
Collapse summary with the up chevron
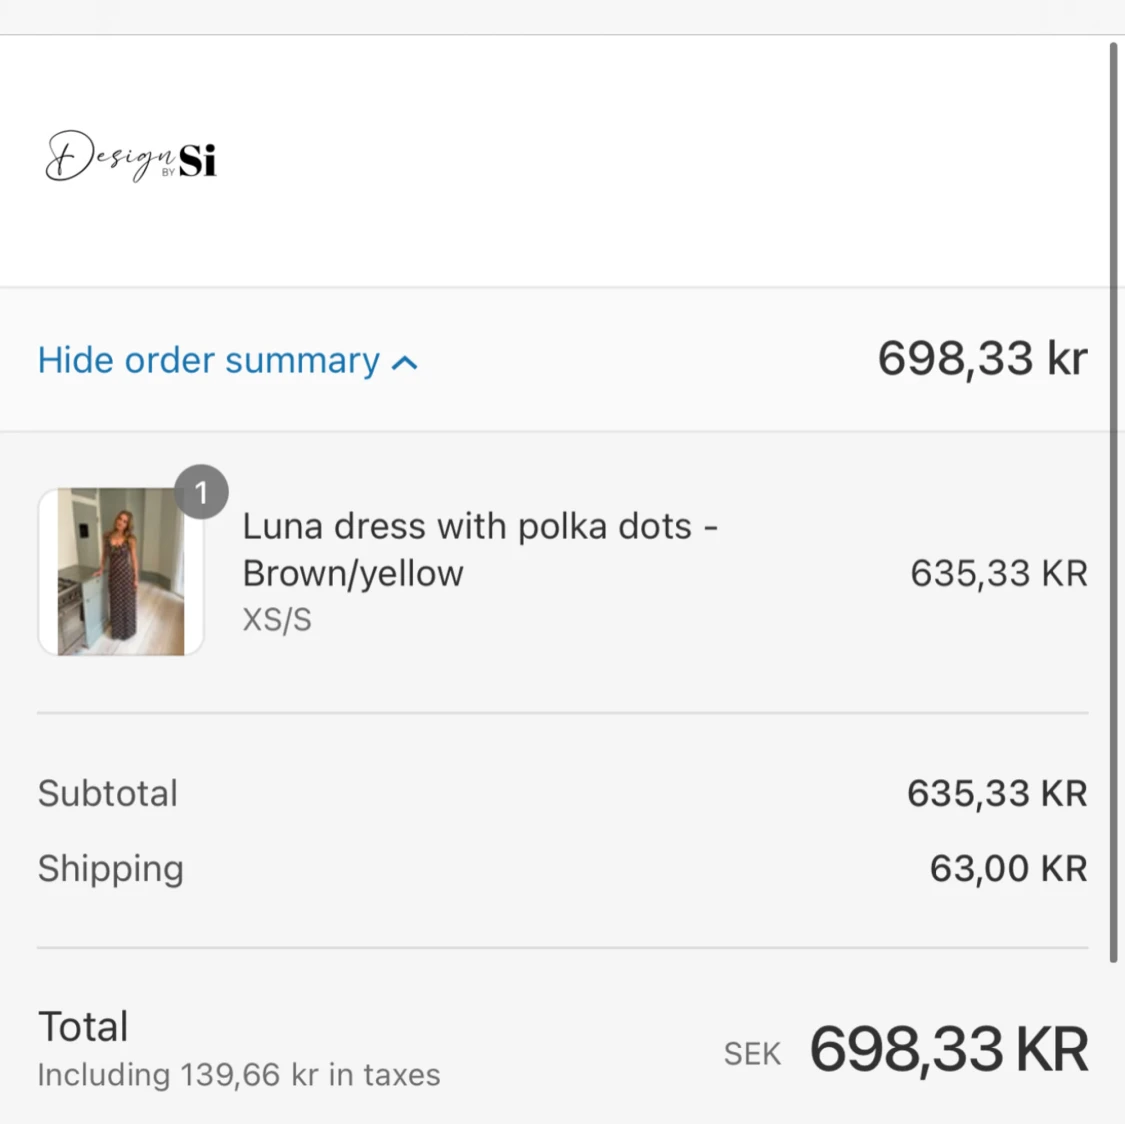point(405,363)
